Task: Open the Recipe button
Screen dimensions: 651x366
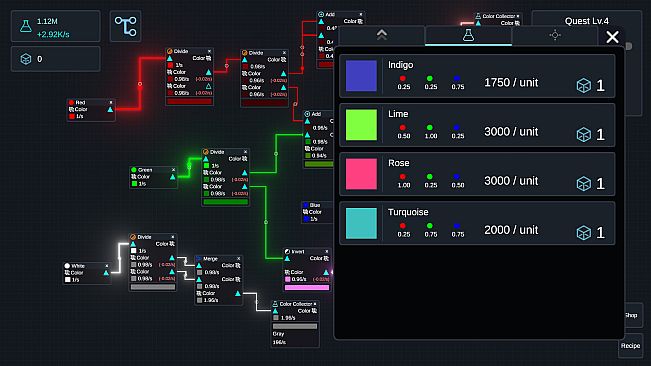Action: 630,346
